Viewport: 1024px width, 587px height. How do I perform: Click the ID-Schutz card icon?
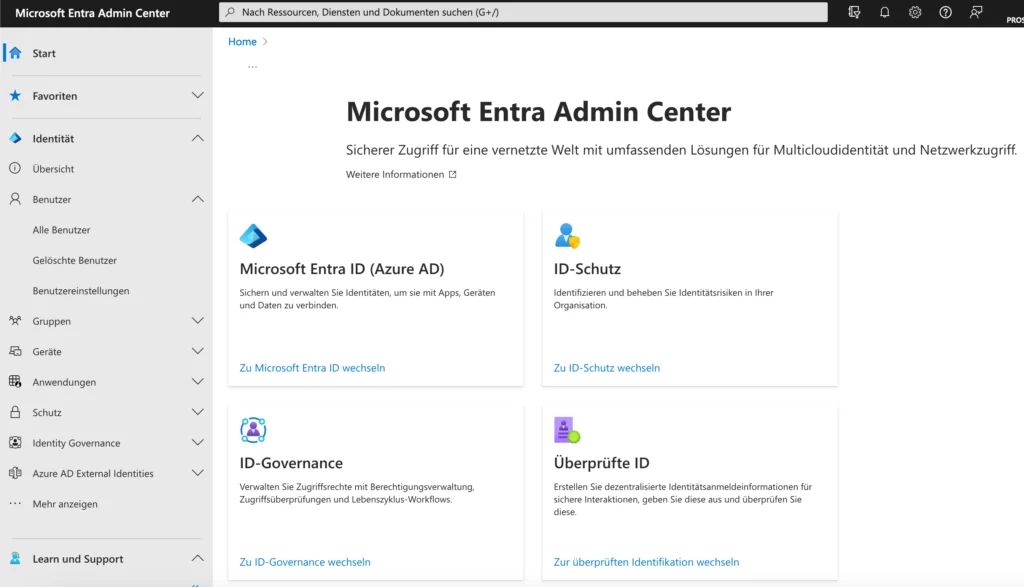(x=567, y=236)
